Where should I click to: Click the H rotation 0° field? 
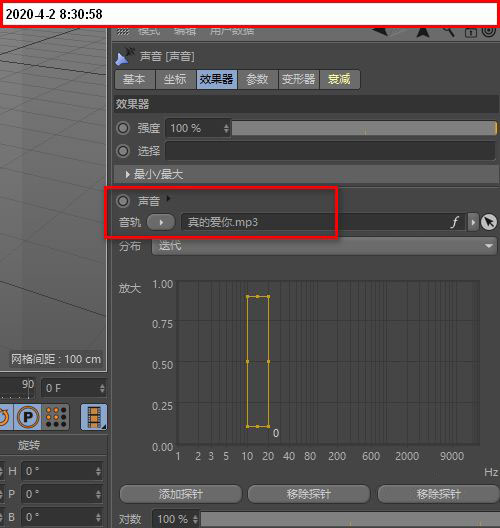(62, 471)
